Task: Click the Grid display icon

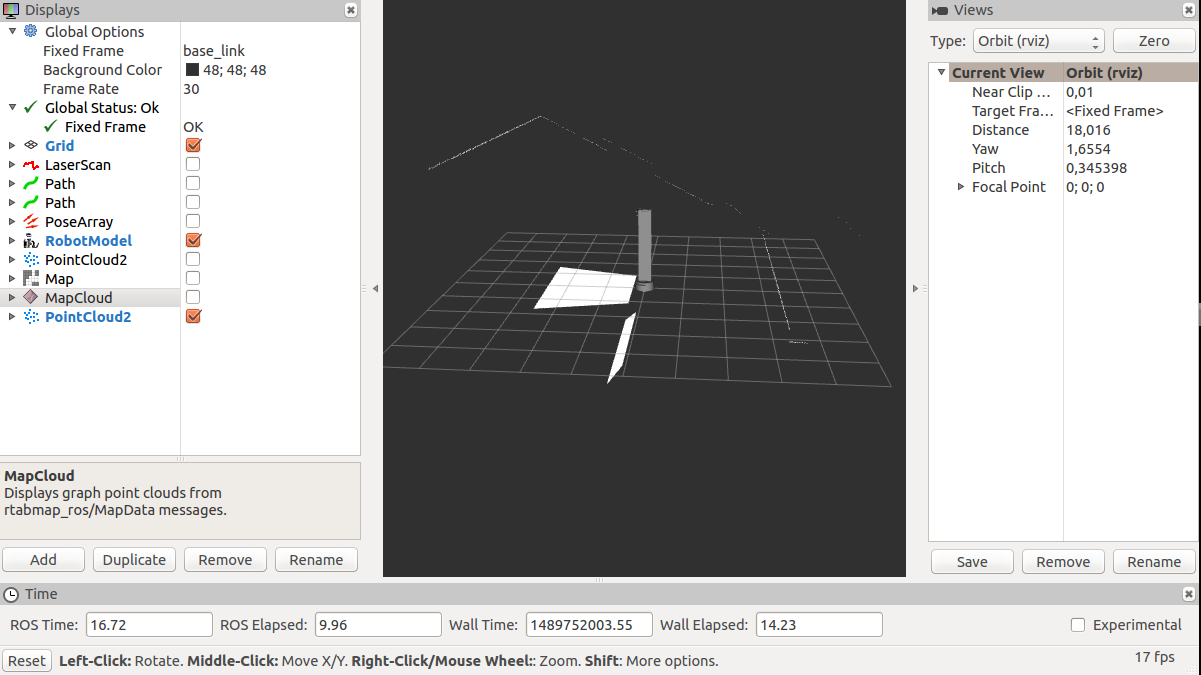Action: click(31, 146)
